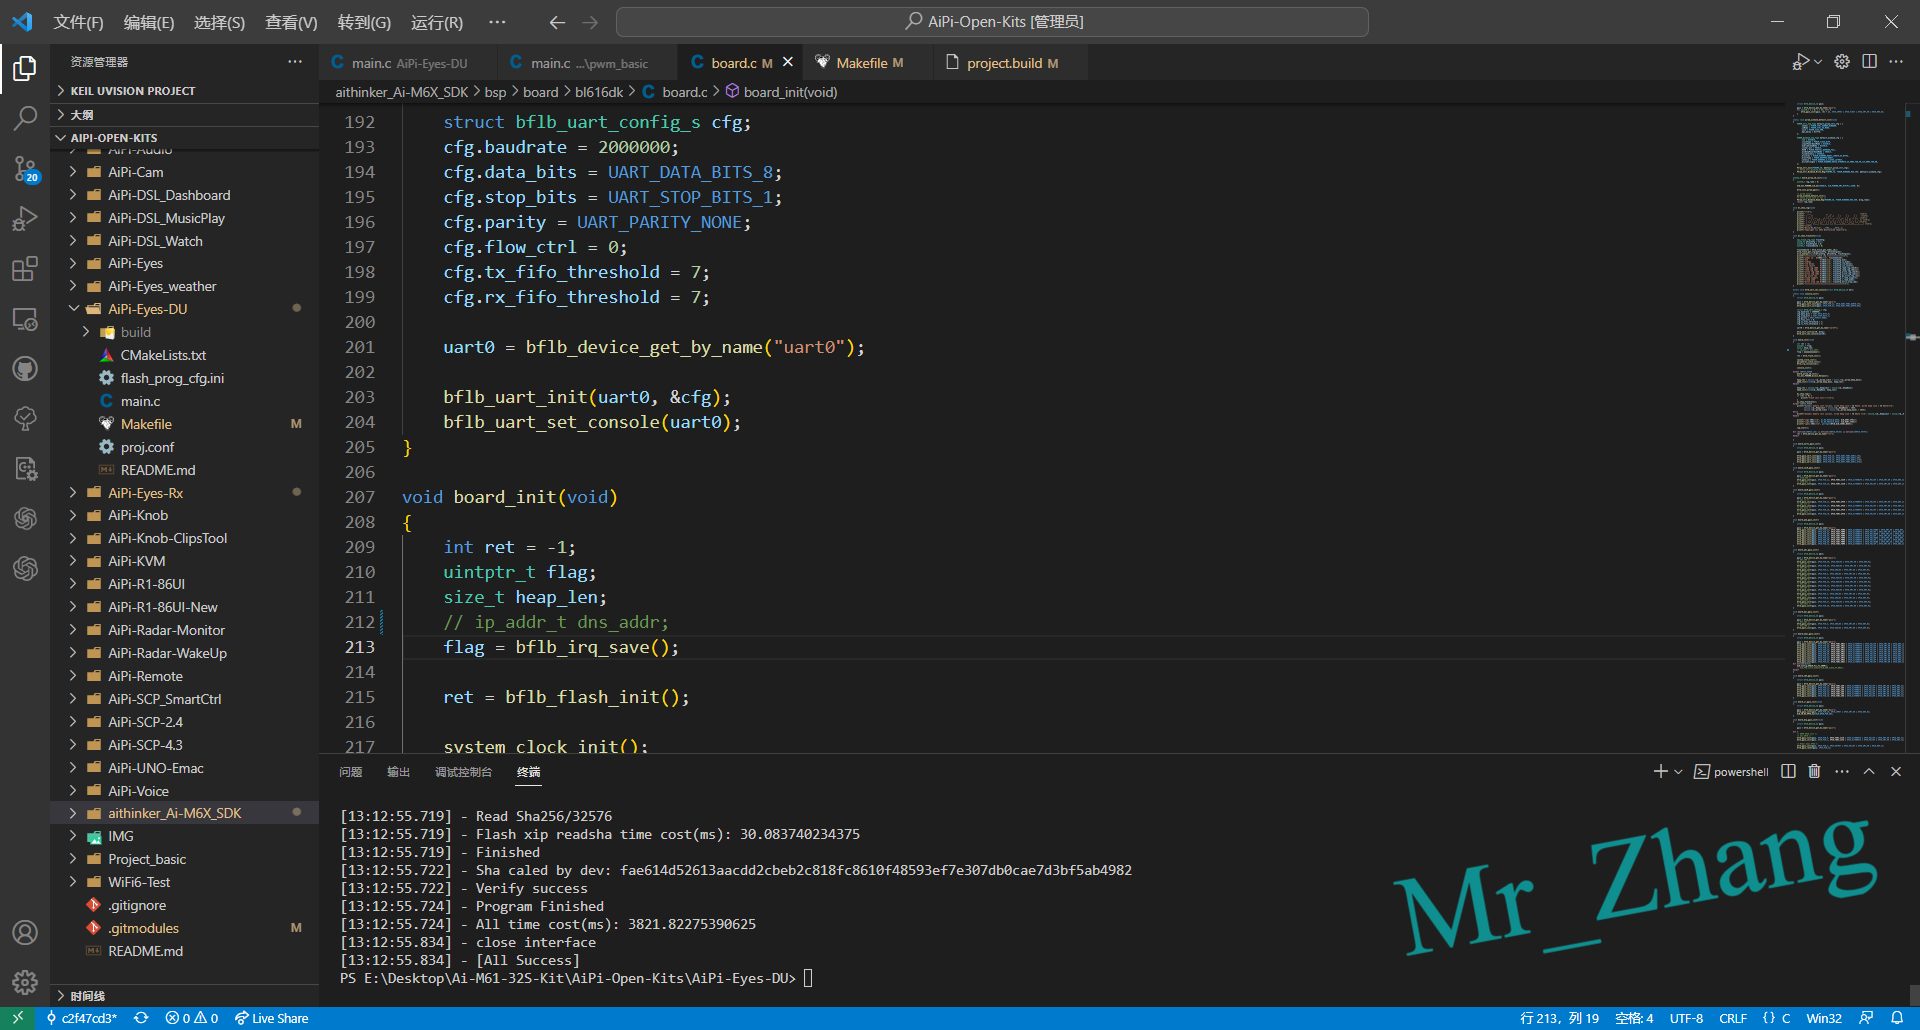Go back with the navigation arrow
The height and width of the screenshot is (1030, 1920).
click(557, 22)
